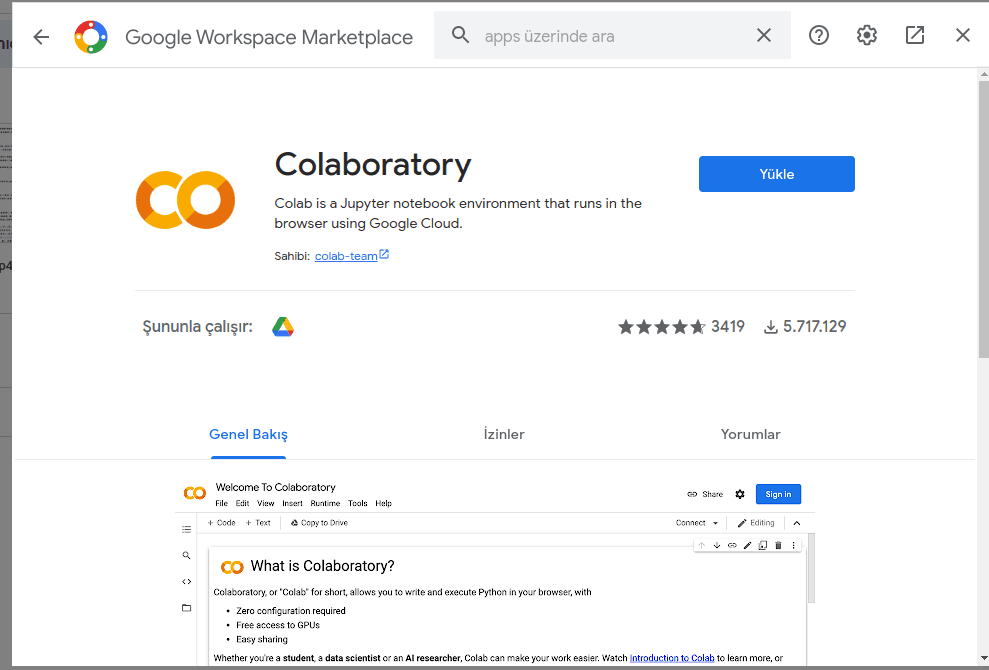Viewport: 989px width, 670px height.
Task: Open Marketplace in new window icon
Action: (x=915, y=35)
